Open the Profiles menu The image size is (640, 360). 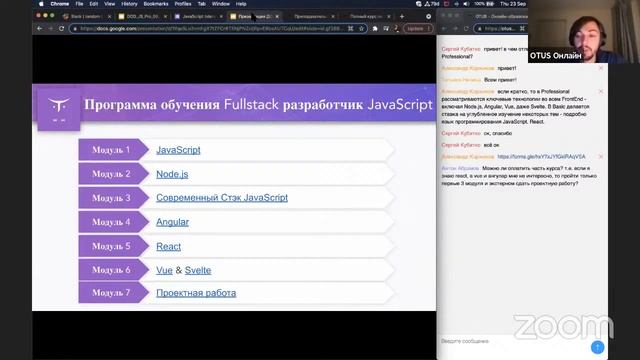[x=183, y=4]
